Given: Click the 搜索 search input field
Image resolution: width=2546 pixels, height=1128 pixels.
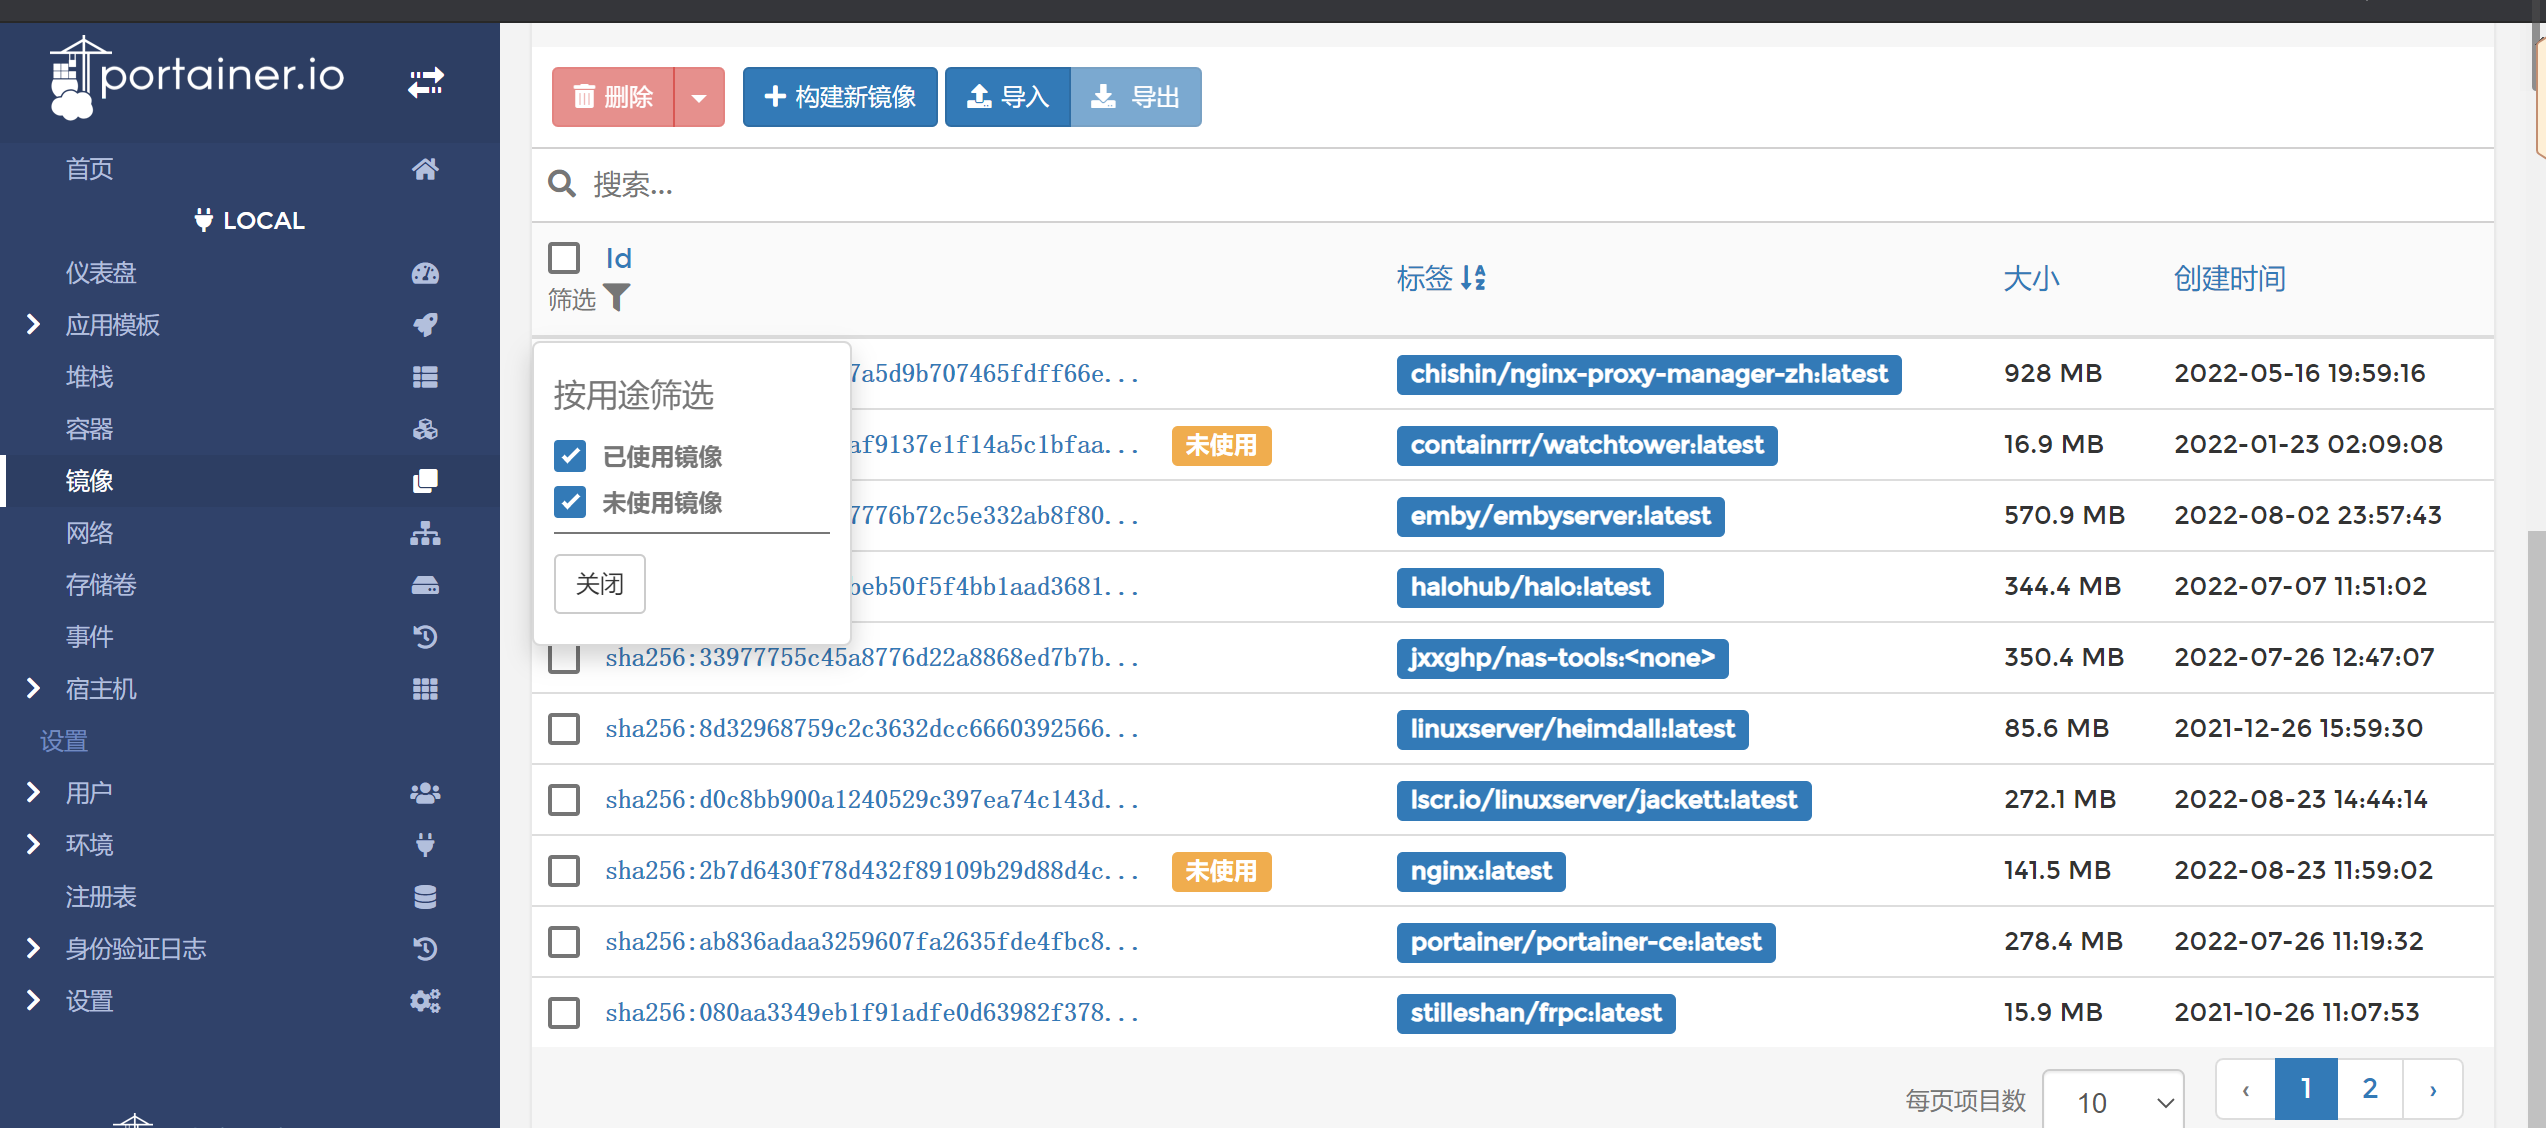Looking at the screenshot, I should (x=1535, y=184).
